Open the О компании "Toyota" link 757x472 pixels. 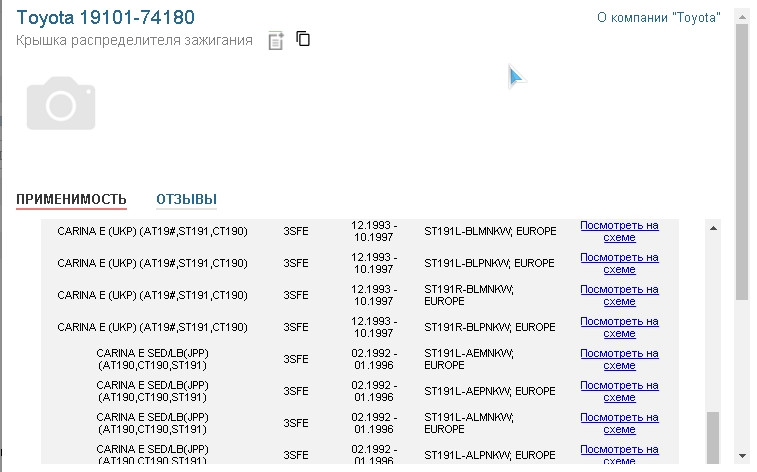tap(658, 17)
